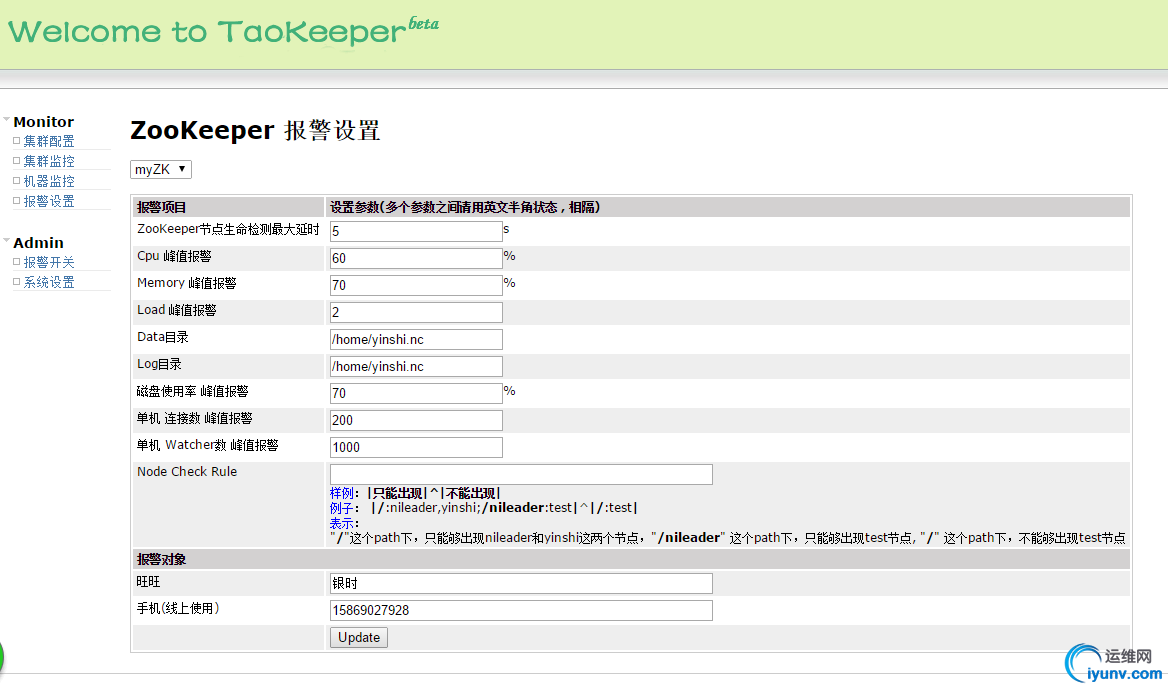Click the Node Check Rule label

tap(187, 472)
